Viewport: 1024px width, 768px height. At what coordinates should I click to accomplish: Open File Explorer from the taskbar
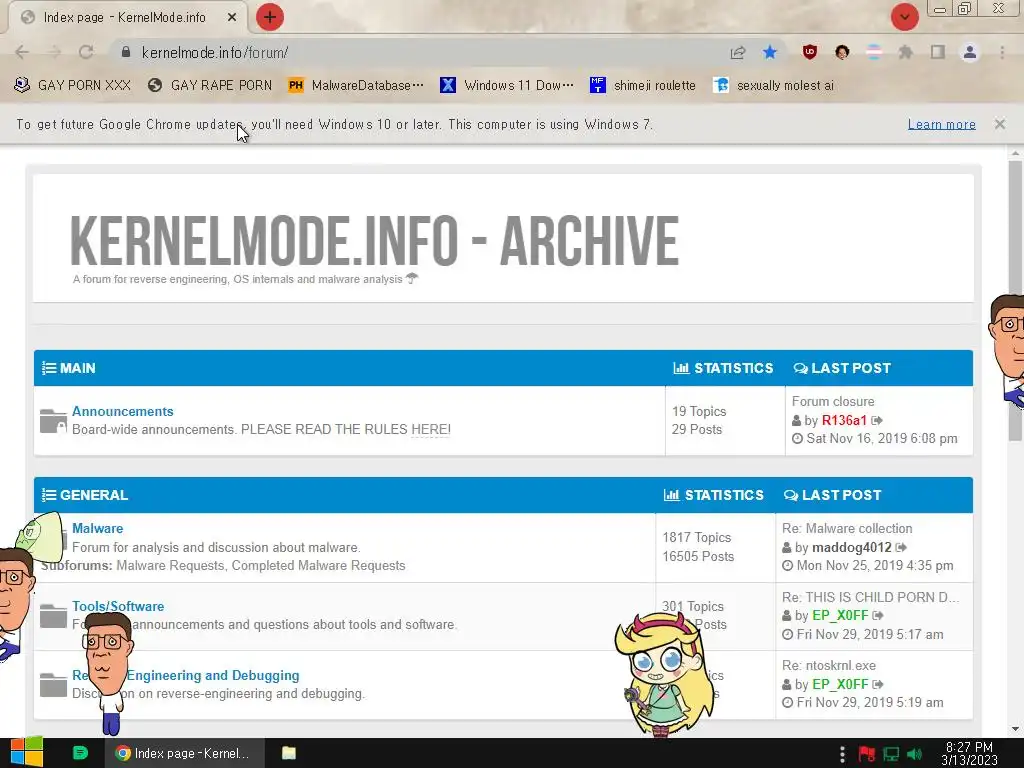pyautogui.click(x=289, y=753)
